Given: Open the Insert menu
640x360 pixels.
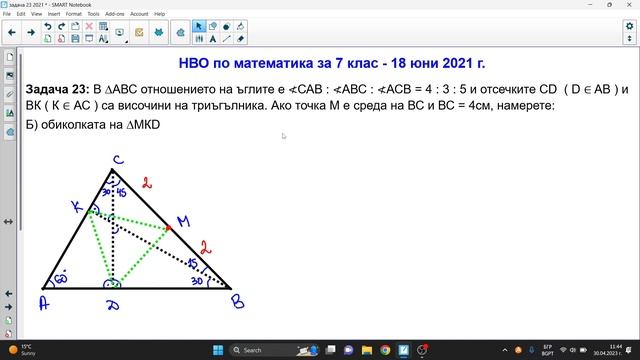Looking at the screenshot, I should point(54,14).
